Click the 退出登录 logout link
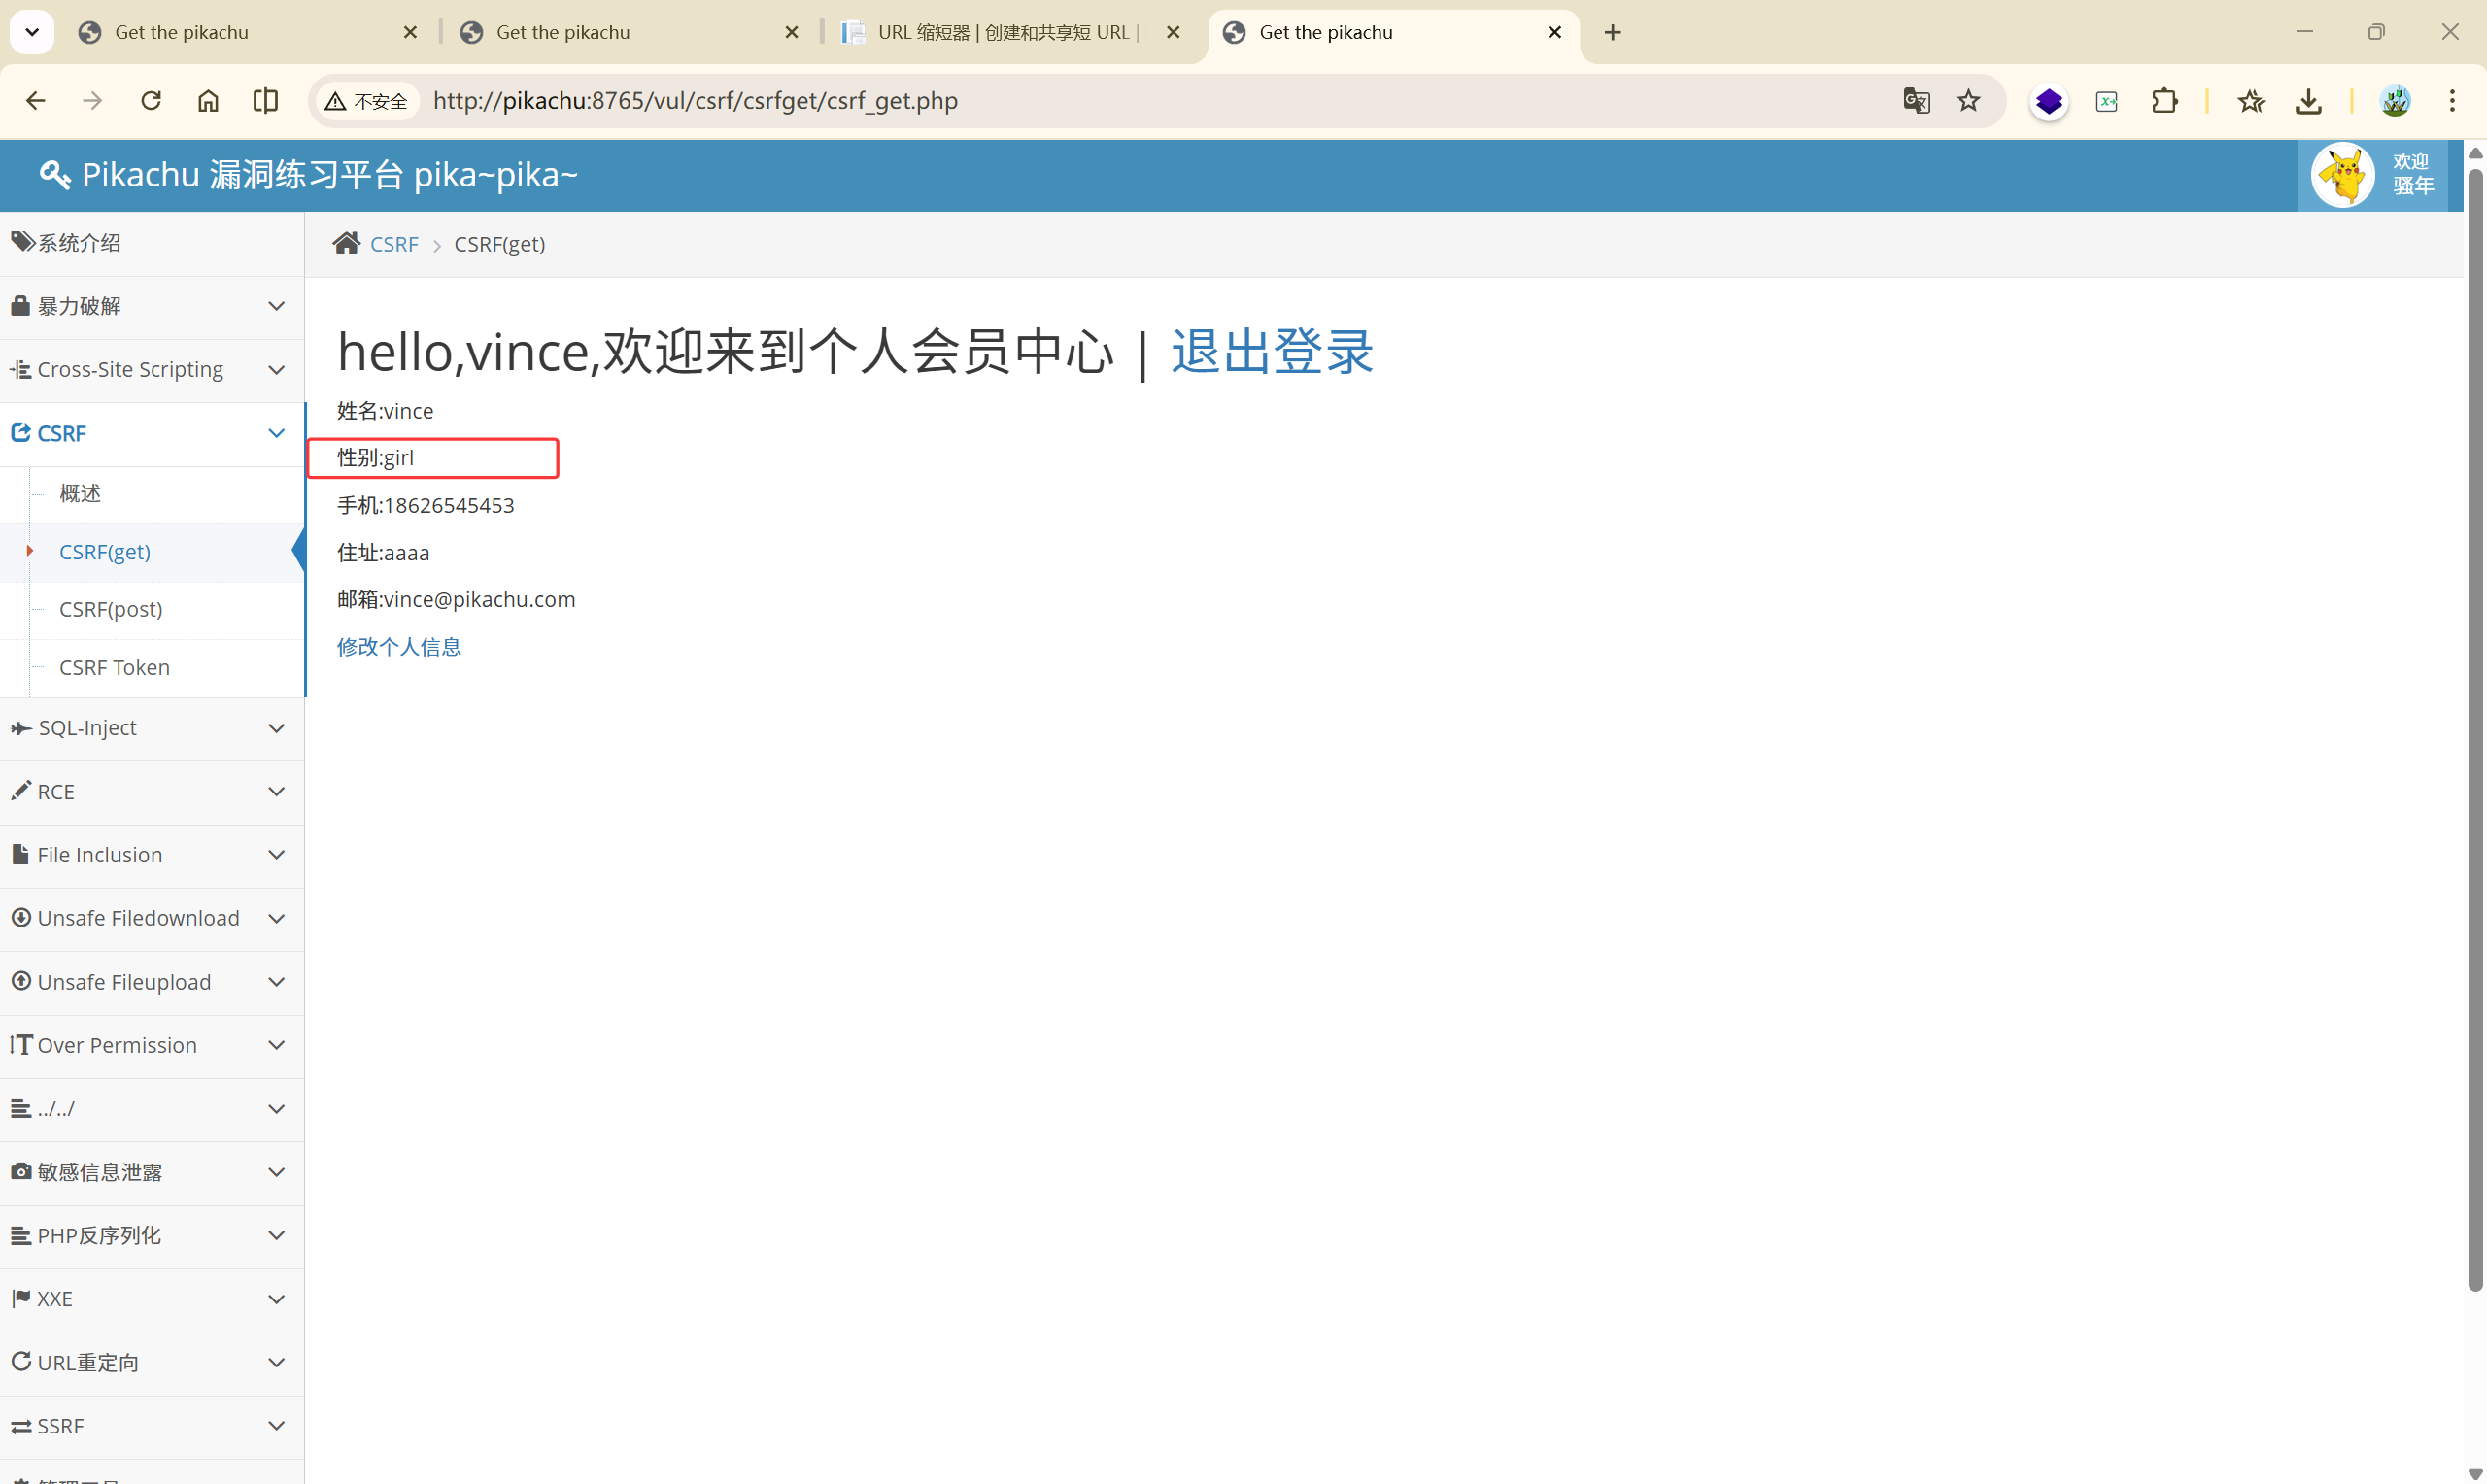The width and height of the screenshot is (2487, 1484). pos(1272,352)
